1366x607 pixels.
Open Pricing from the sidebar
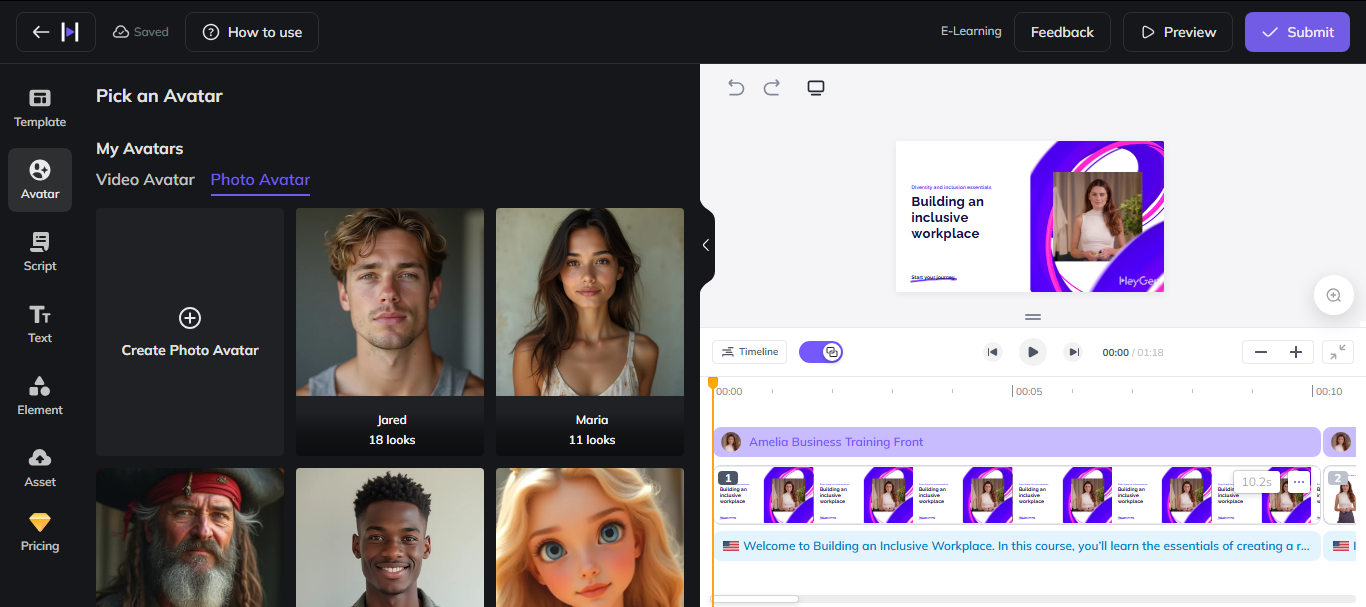tap(40, 532)
